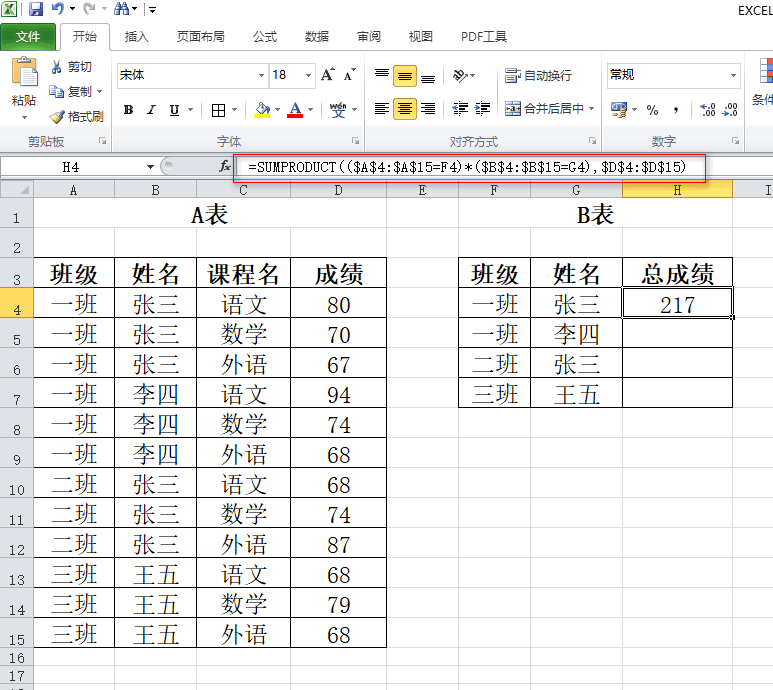Image resolution: width=773 pixels, height=690 pixels.
Task: Toggle Wrap Text (自动换行)
Action: pyautogui.click(x=539, y=75)
